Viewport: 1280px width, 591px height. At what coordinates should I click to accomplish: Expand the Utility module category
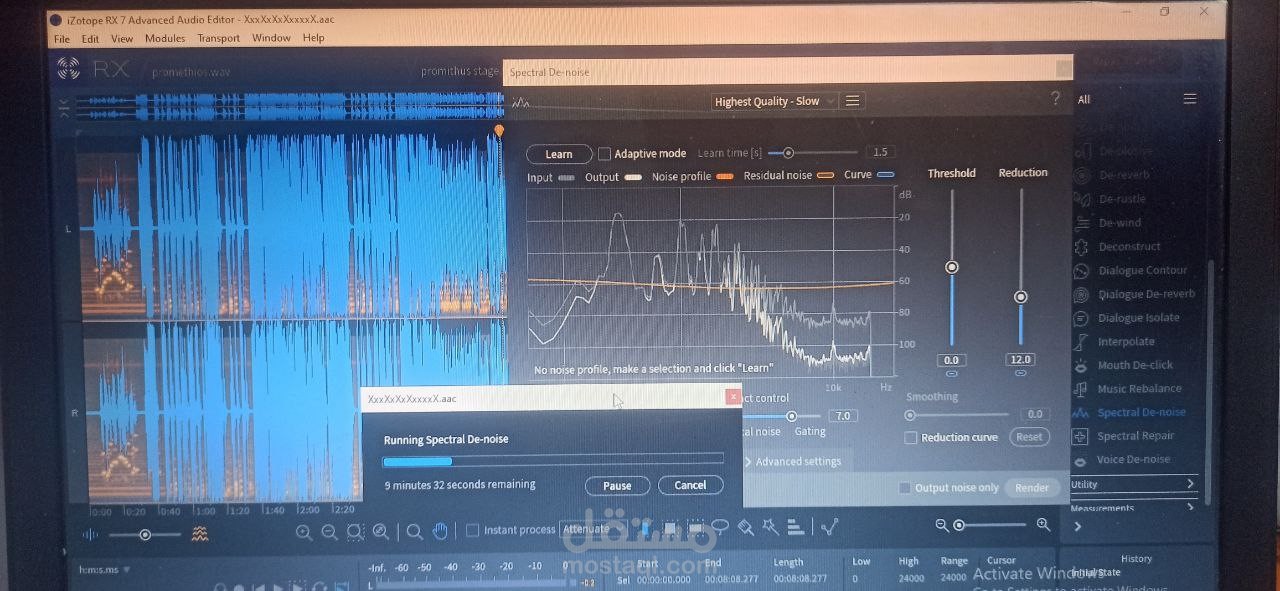1133,484
